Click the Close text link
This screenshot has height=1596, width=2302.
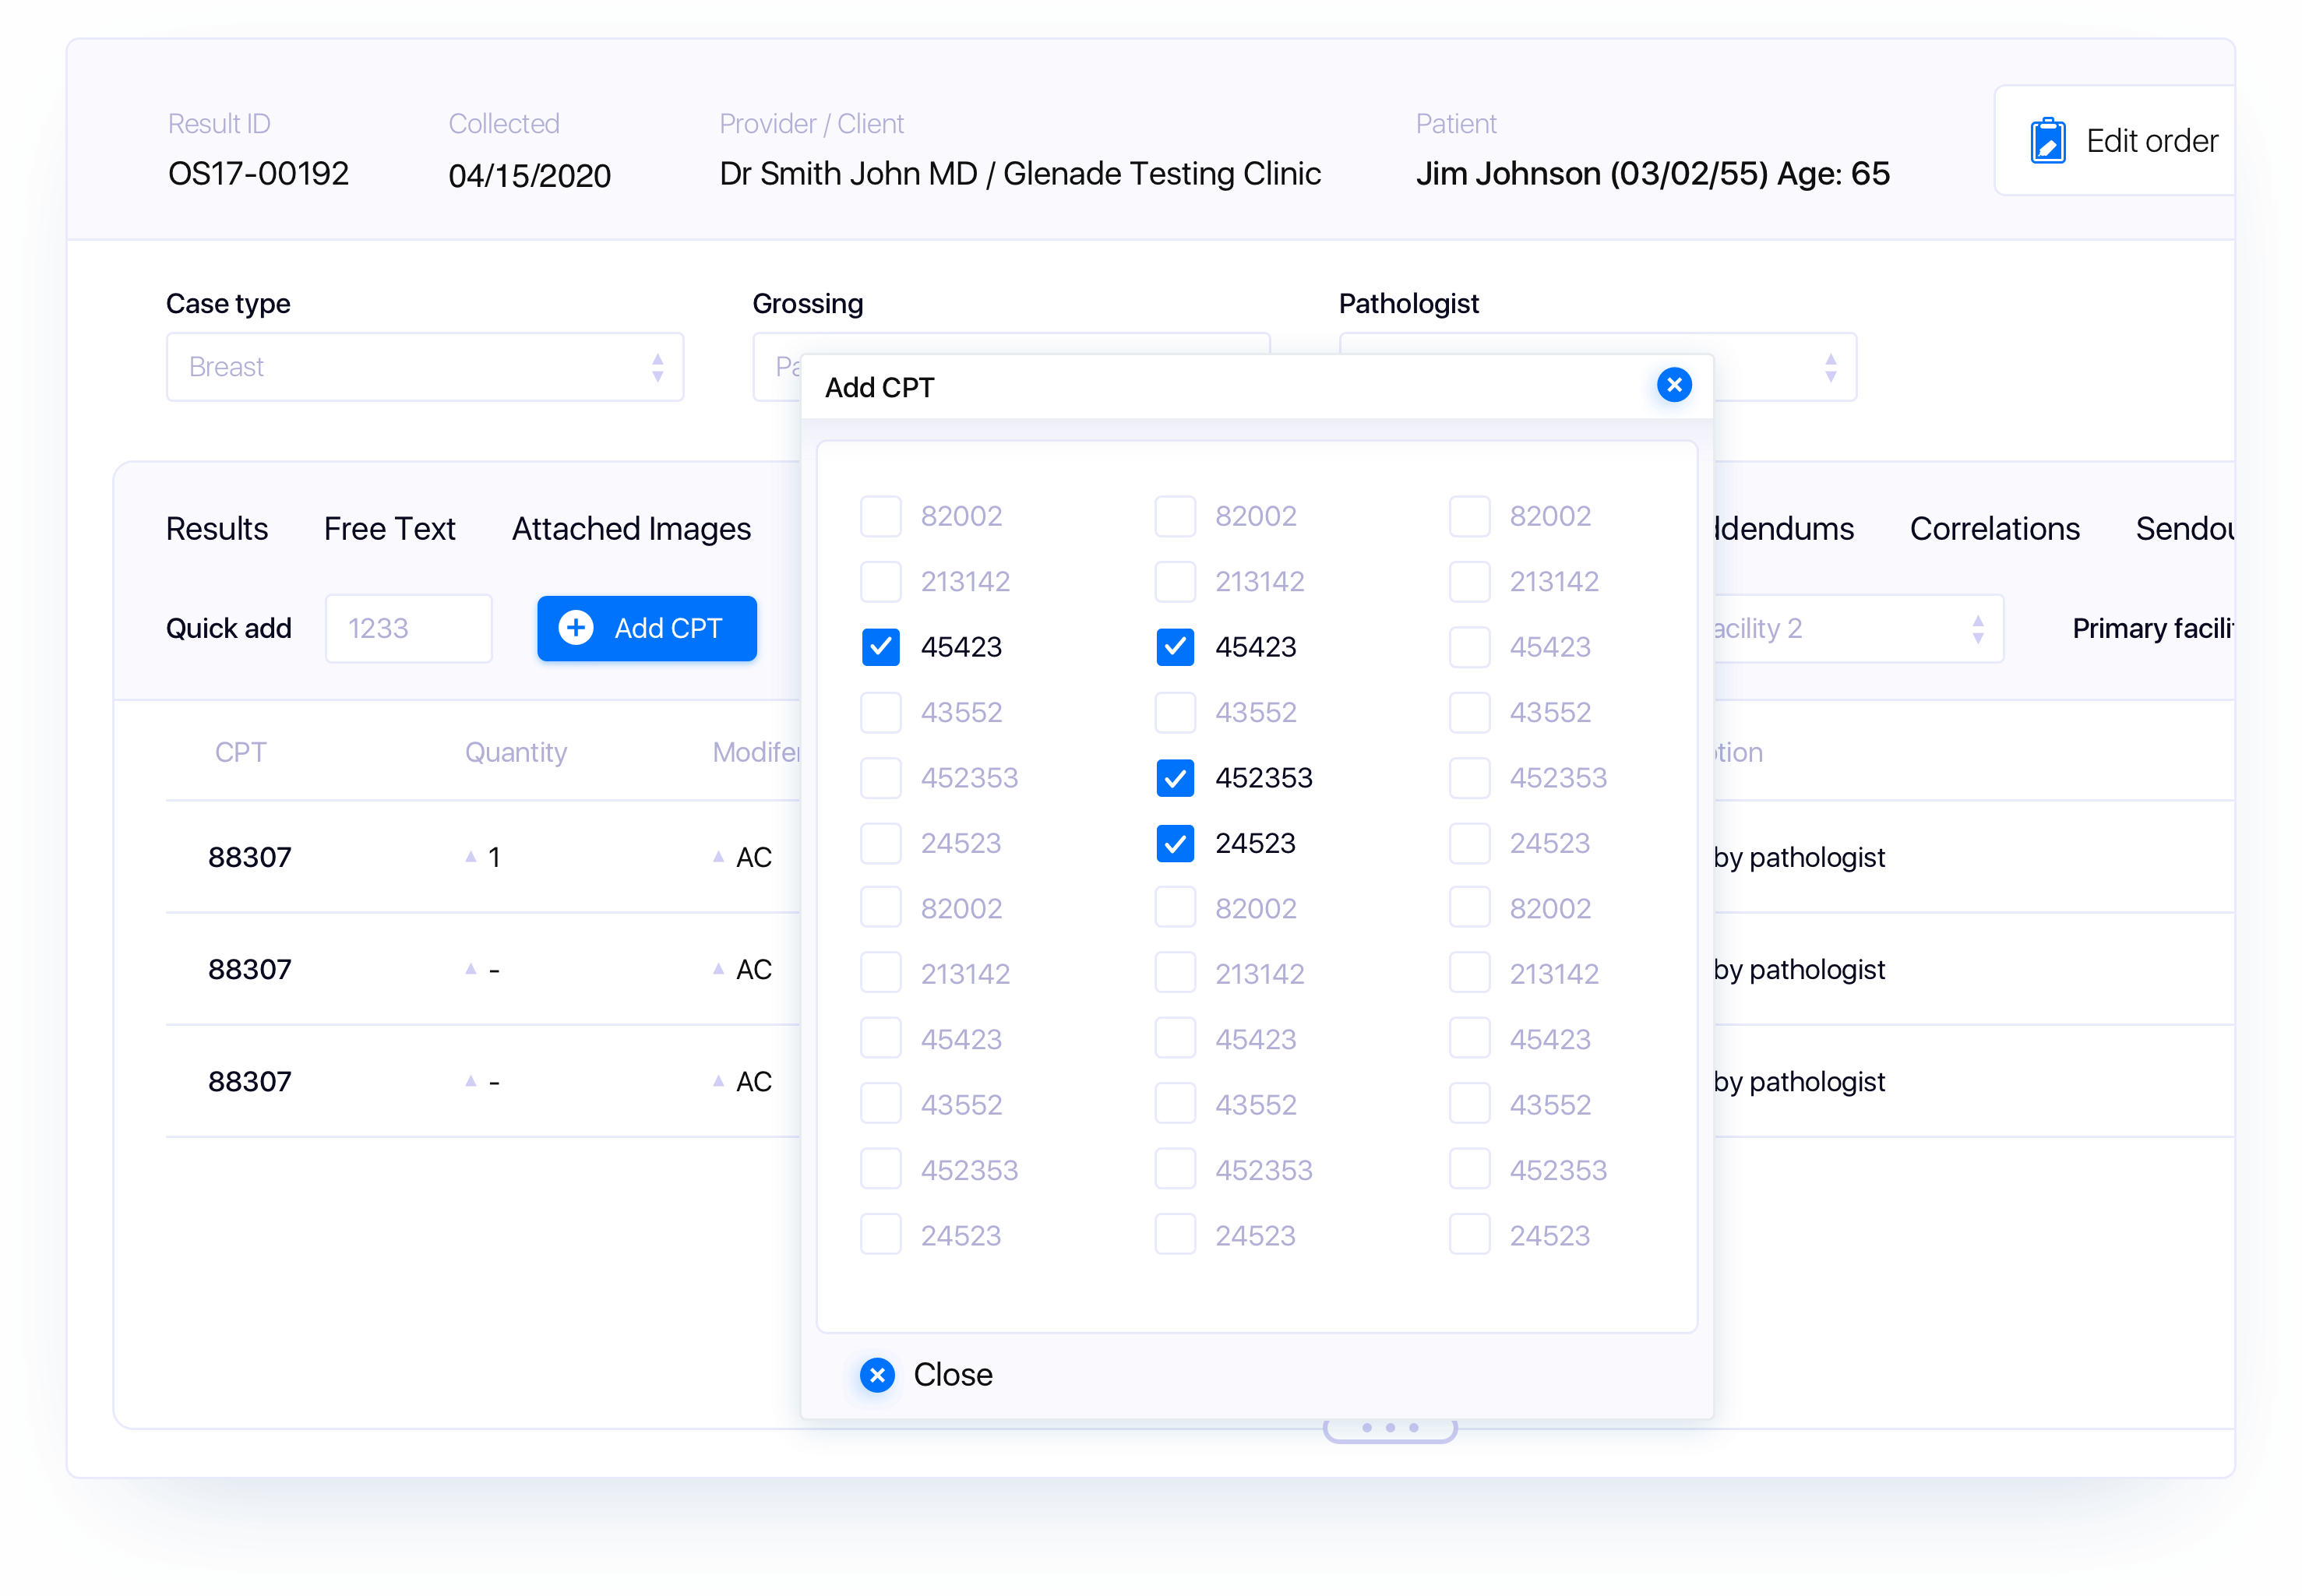(x=952, y=1375)
